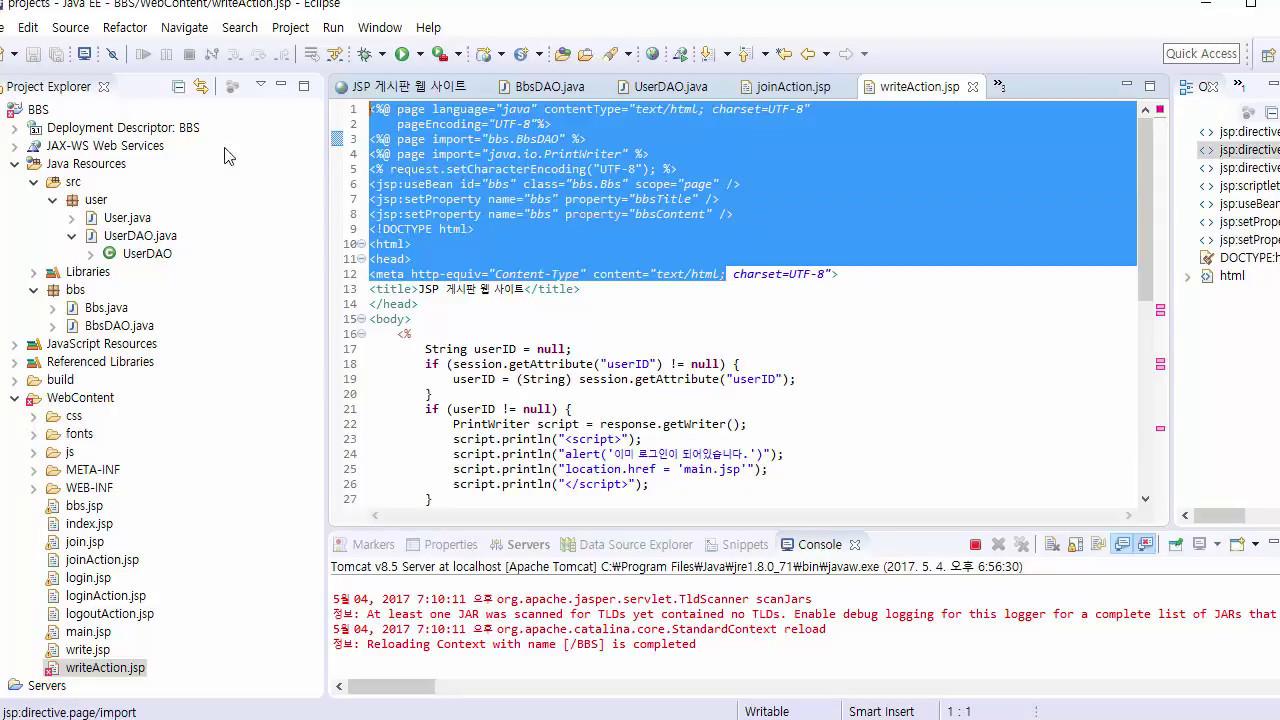
Task: Open the Source menu
Action: (x=70, y=28)
